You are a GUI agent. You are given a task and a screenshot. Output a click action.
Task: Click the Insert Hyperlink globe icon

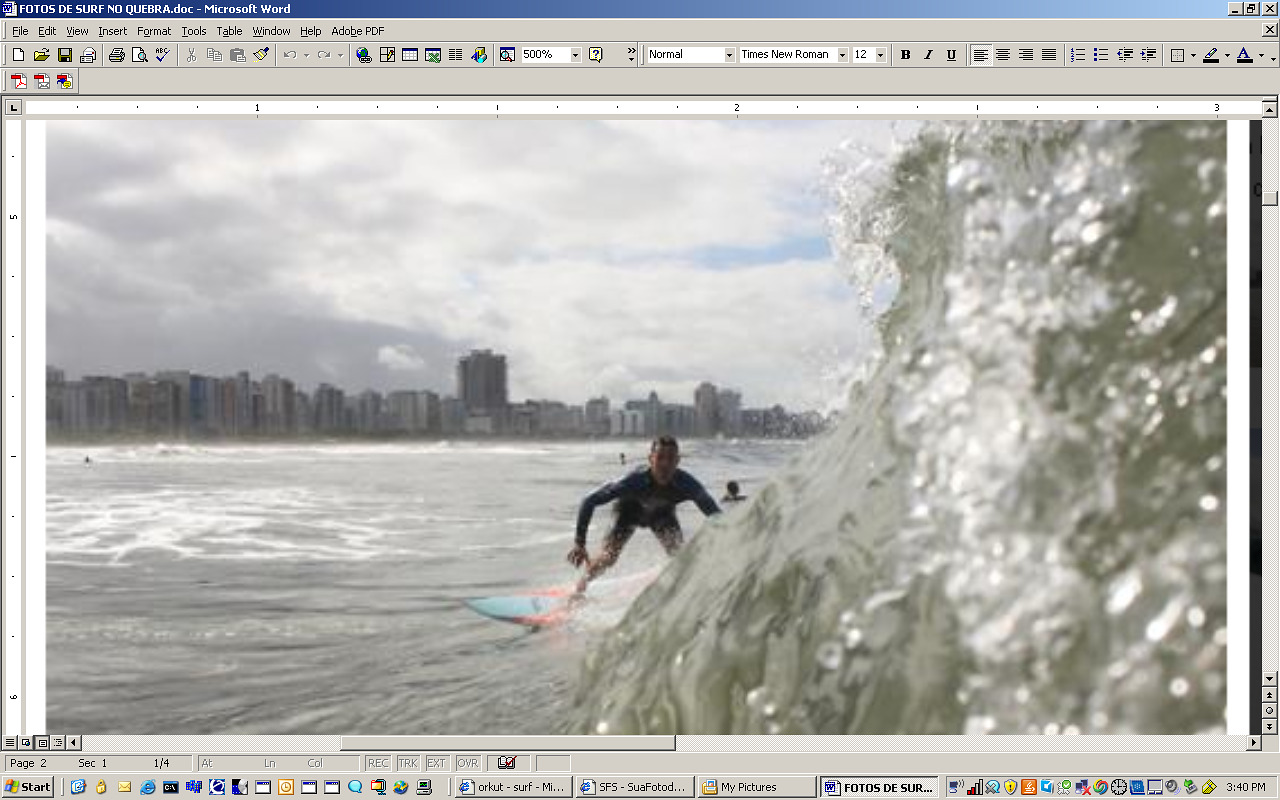(364, 55)
